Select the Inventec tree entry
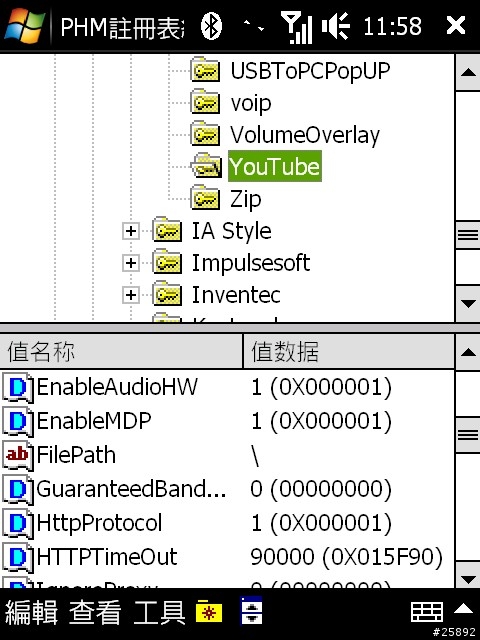480x640 pixels. 236,295
